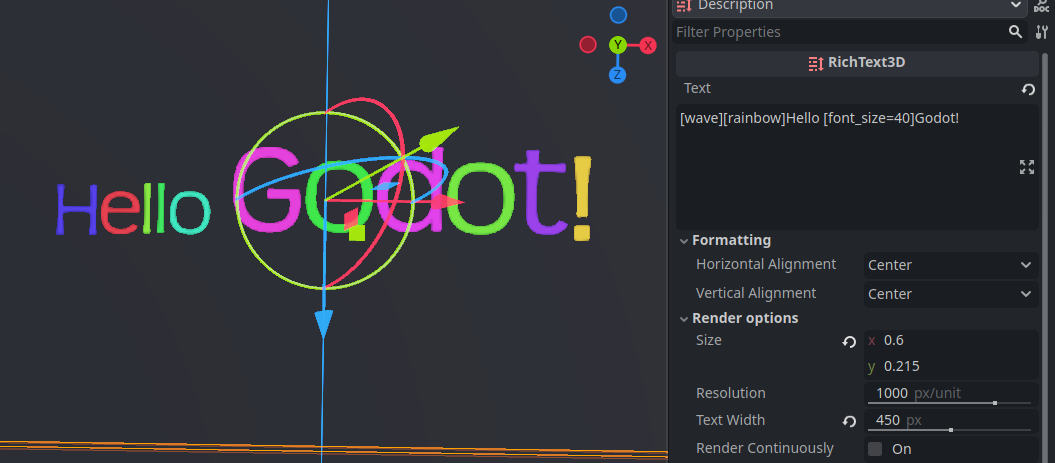The image size is (1055, 463).
Task: Click the Vertical Alignment label
Action: (756, 293)
